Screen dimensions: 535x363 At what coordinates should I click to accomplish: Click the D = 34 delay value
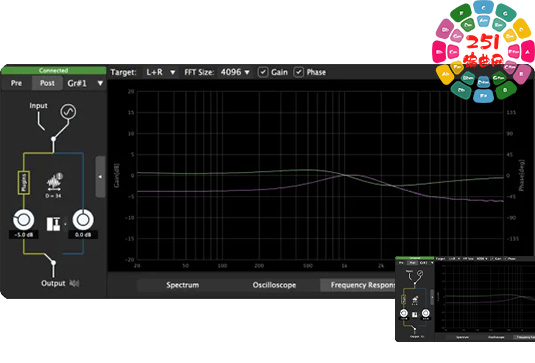[54, 196]
